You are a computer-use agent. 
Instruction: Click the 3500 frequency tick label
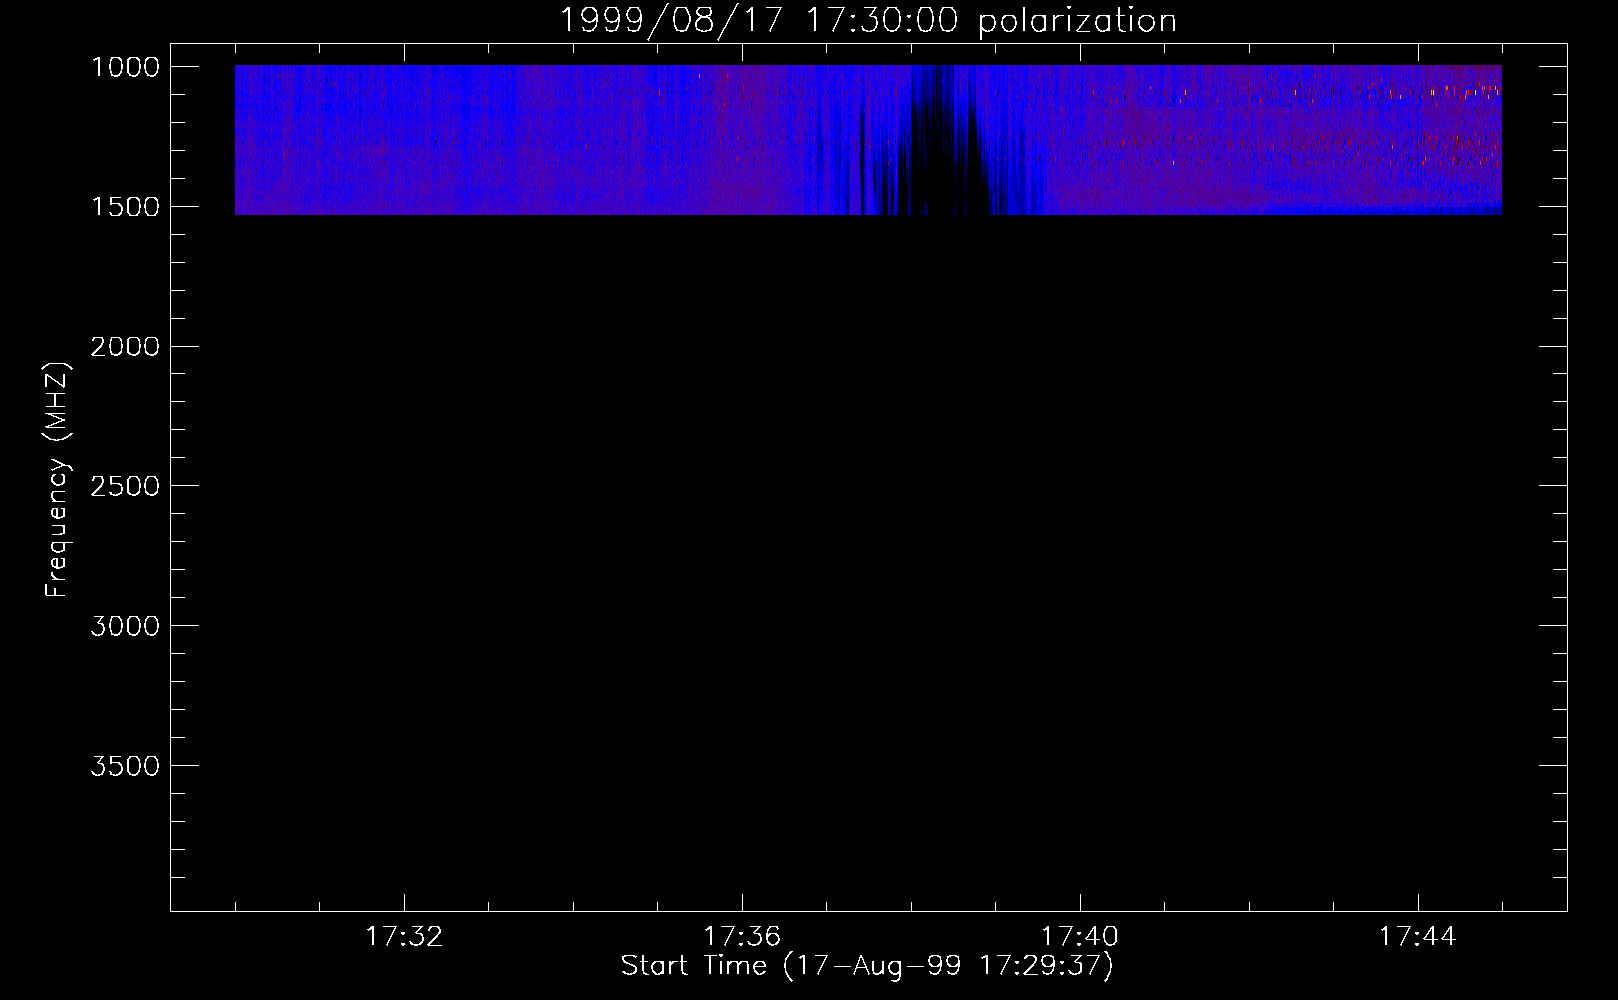(125, 767)
